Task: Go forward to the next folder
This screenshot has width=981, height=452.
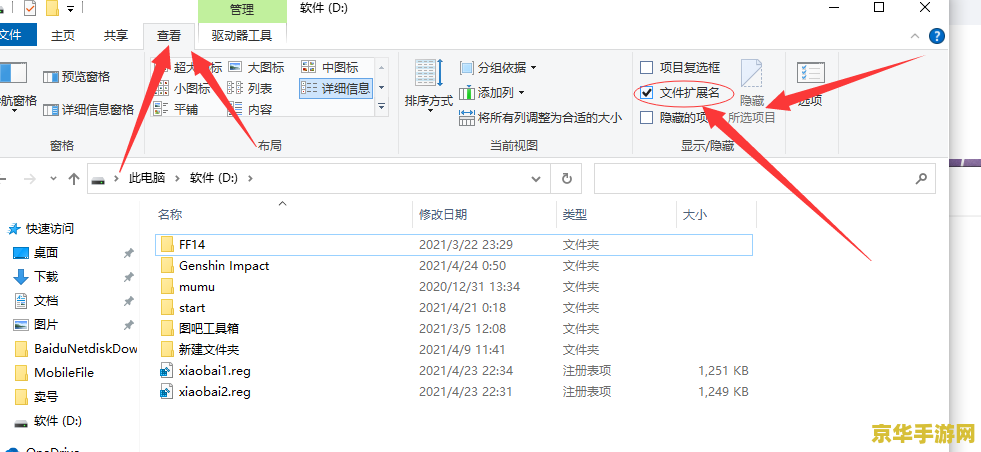Action: pyautogui.click(x=29, y=179)
